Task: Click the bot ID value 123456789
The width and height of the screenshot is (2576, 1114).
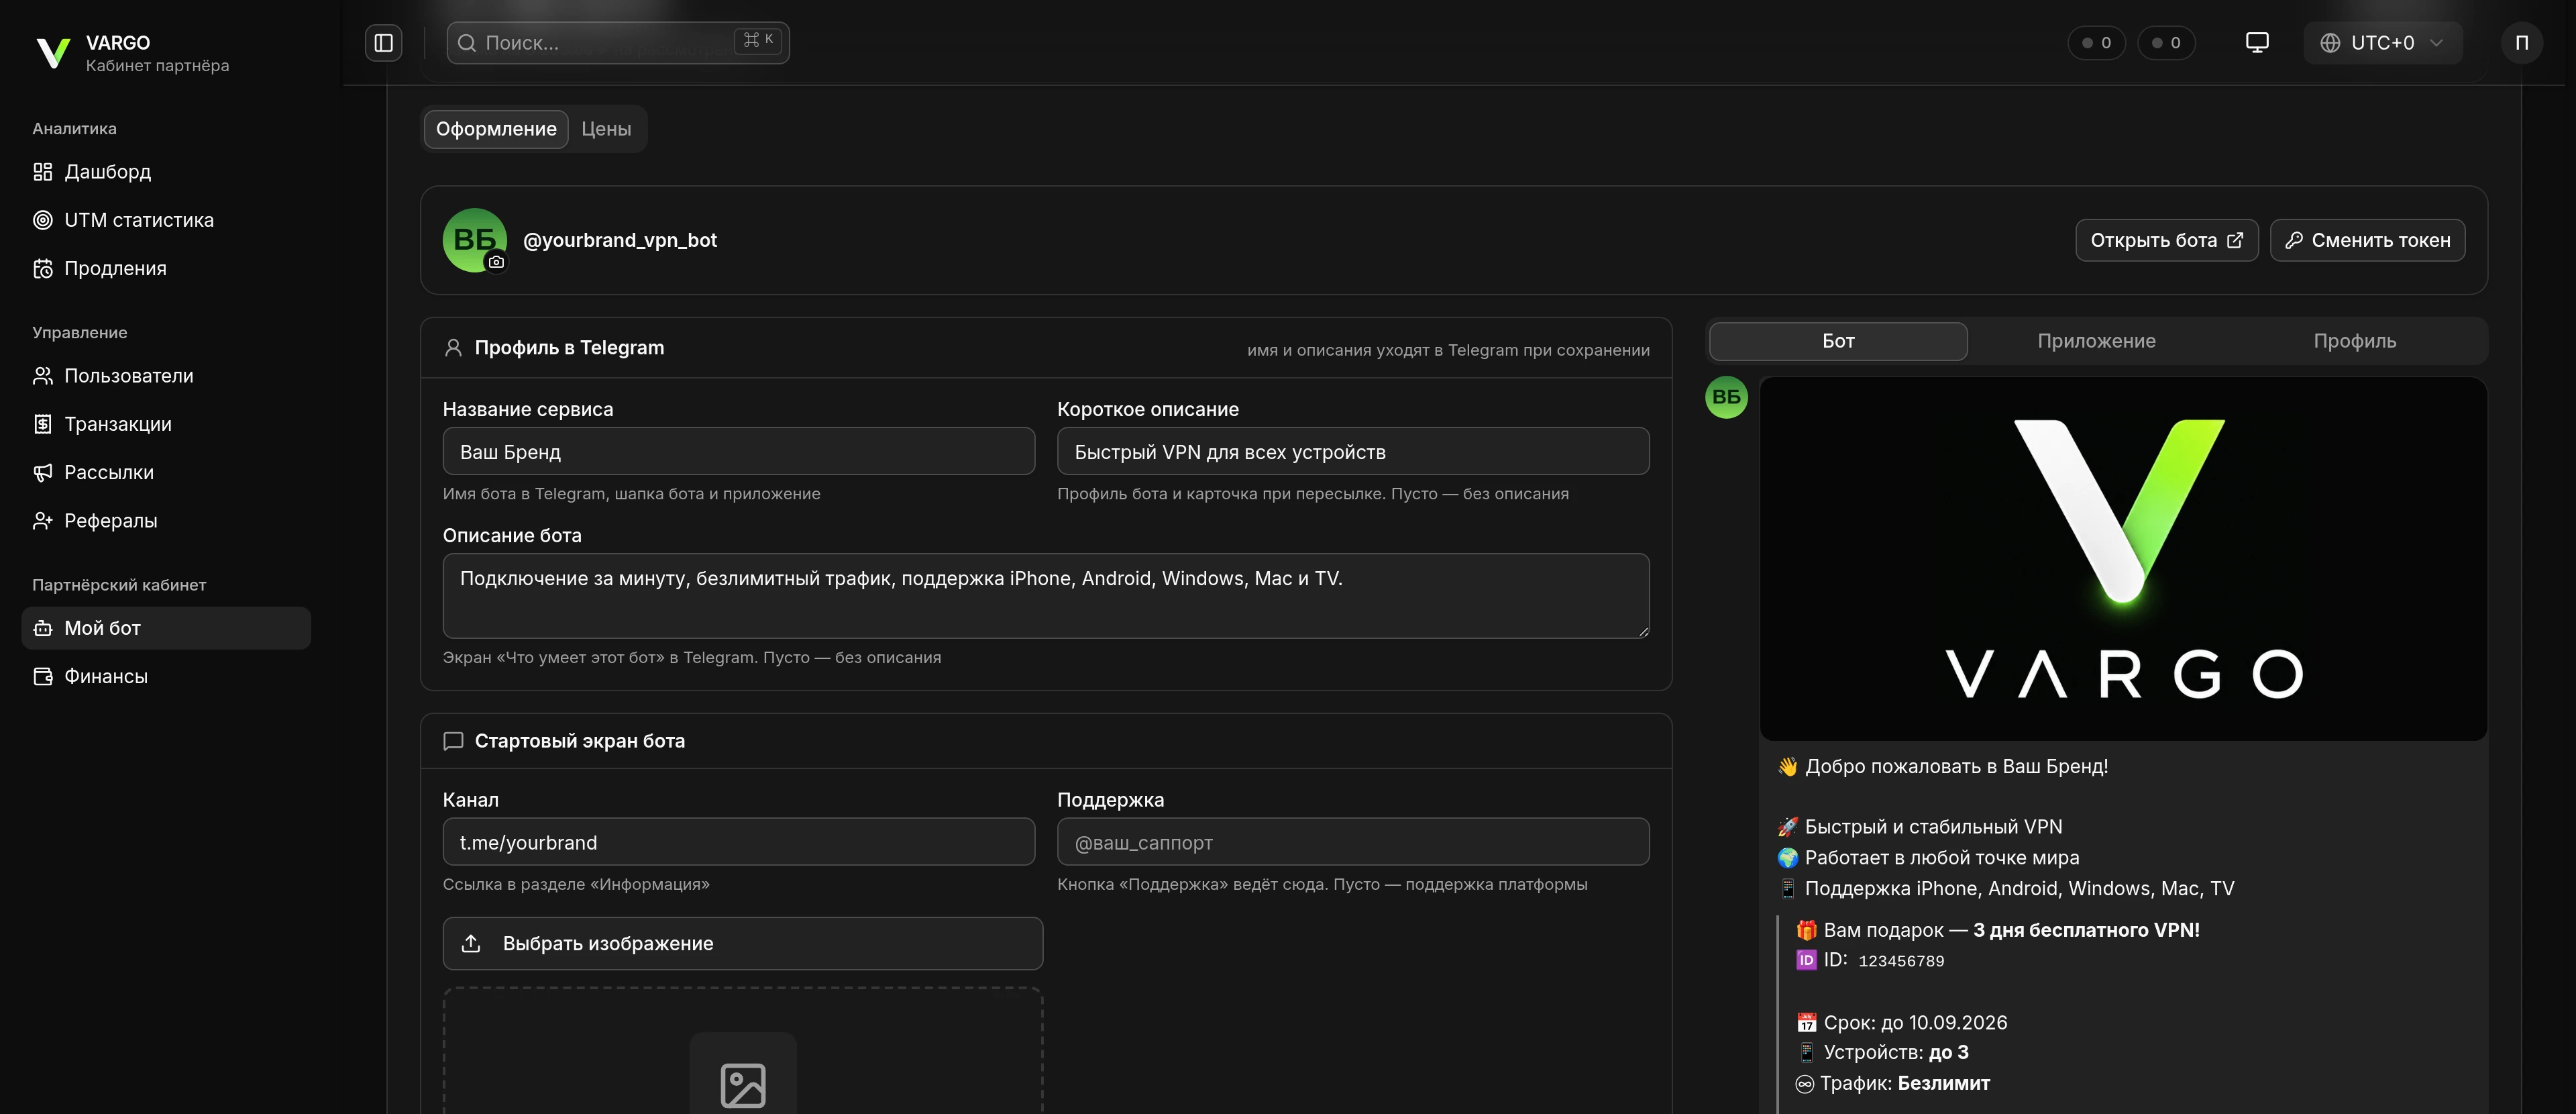Action: tap(1901, 961)
